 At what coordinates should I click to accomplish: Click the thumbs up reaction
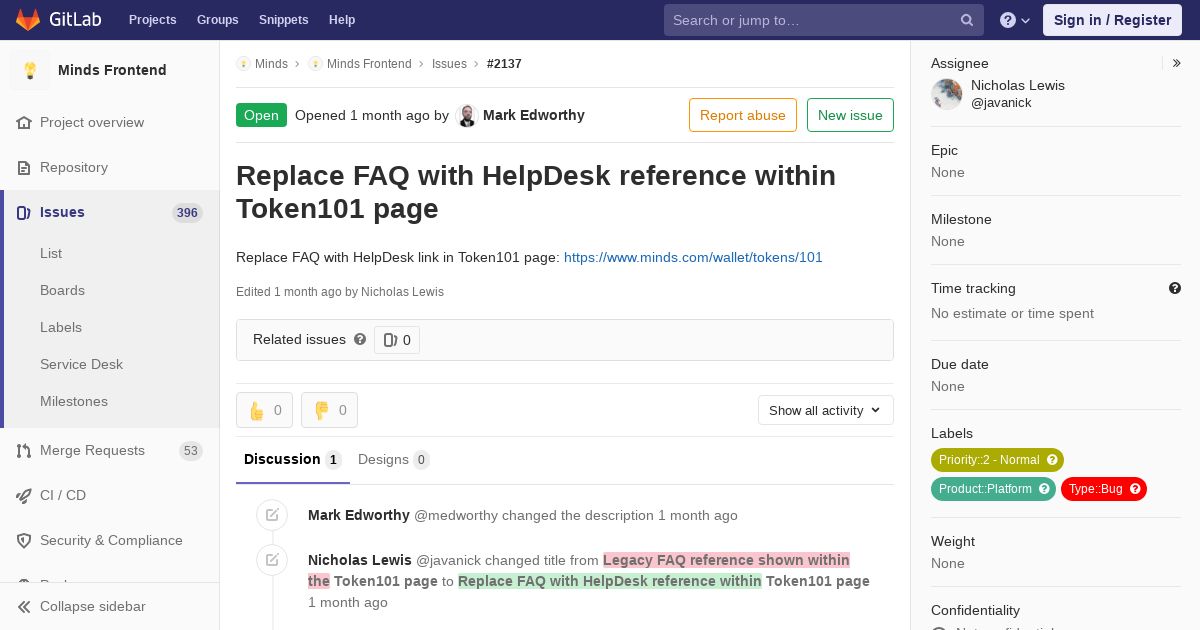264,410
